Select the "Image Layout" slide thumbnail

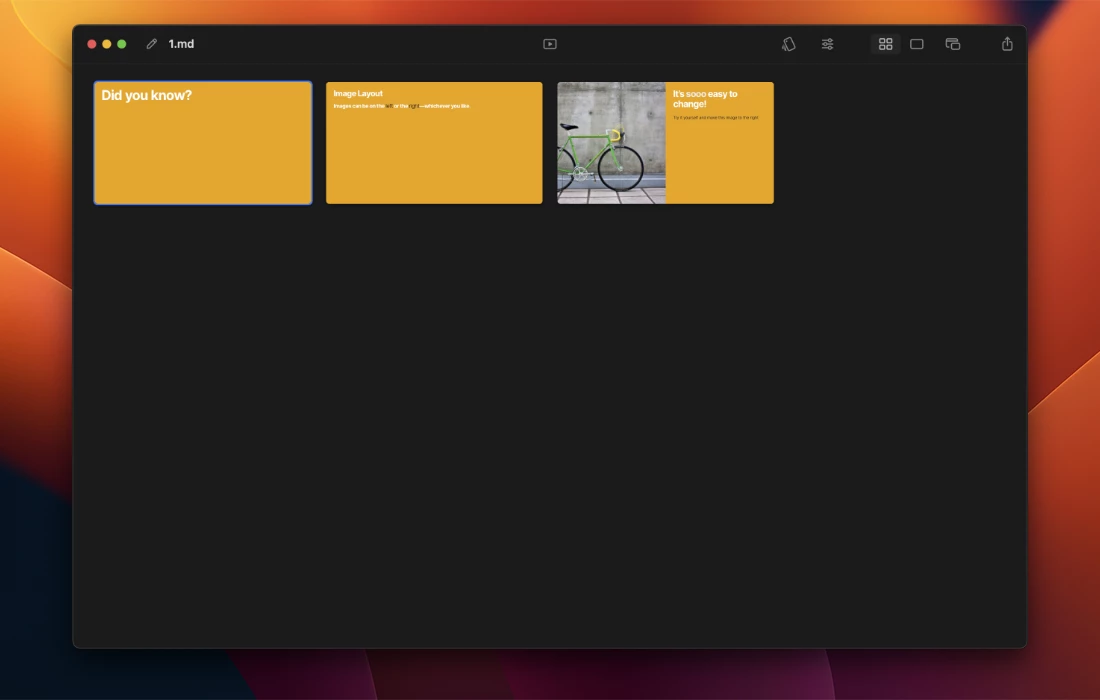[x=434, y=150]
